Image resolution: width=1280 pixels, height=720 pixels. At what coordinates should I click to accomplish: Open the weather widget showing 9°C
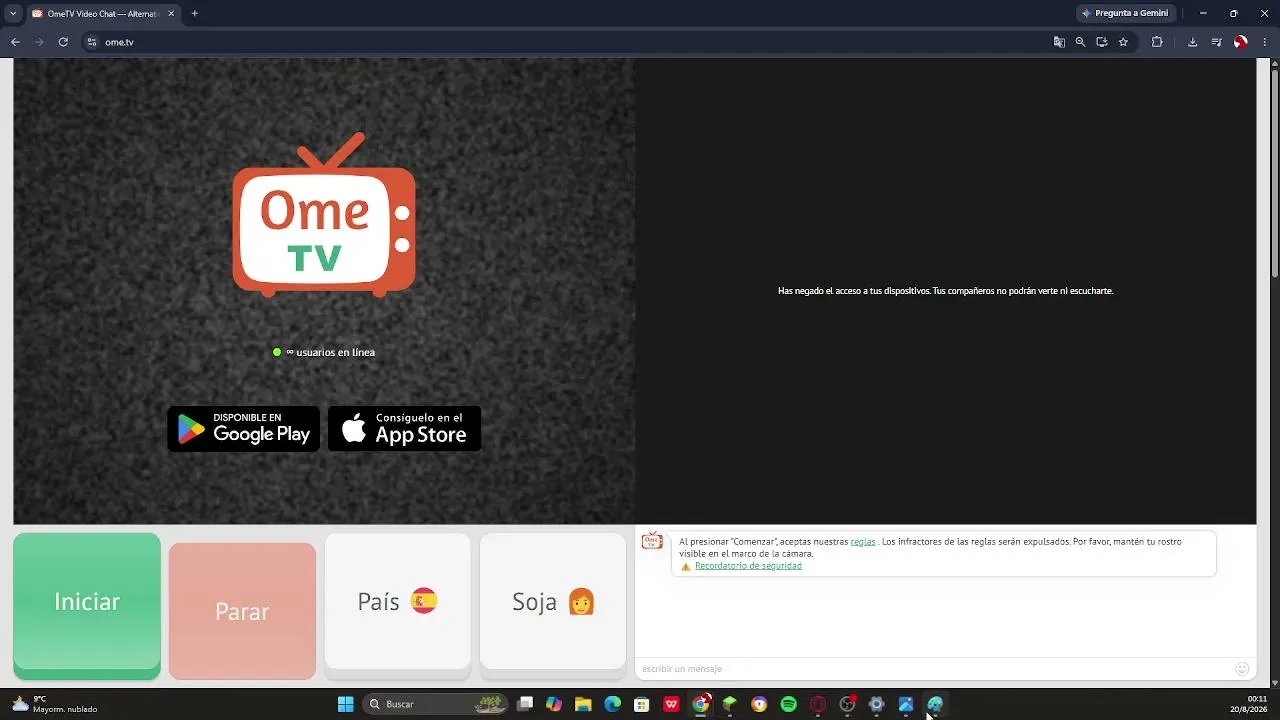pyautogui.click(x=55, y=704)
